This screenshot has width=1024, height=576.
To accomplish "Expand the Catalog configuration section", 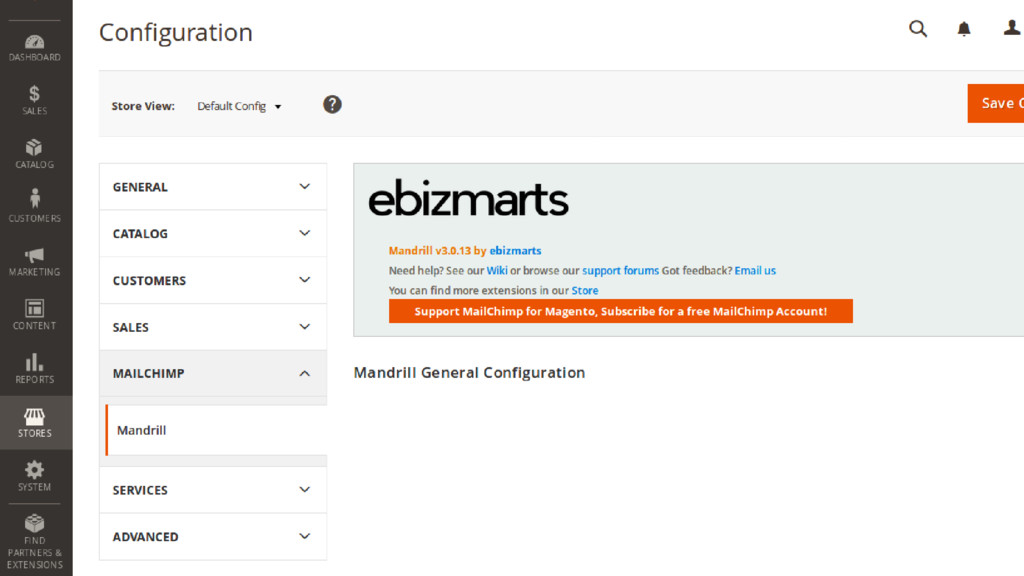I will 213,233.
